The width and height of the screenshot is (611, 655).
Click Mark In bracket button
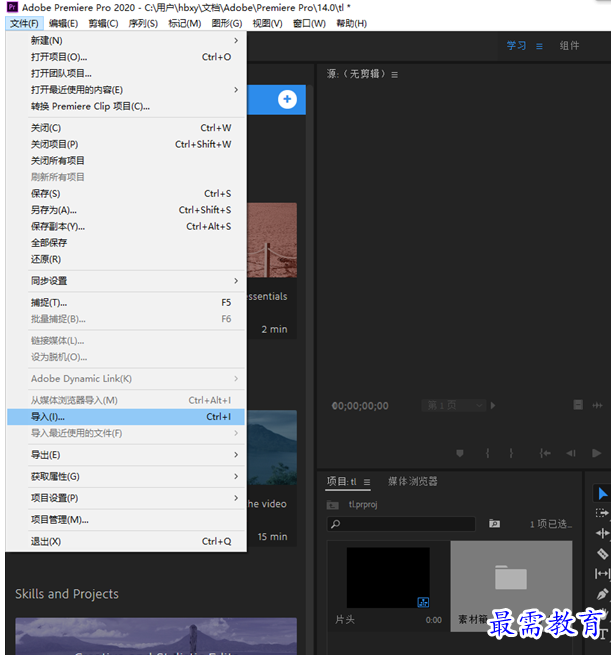pos(487,453)
